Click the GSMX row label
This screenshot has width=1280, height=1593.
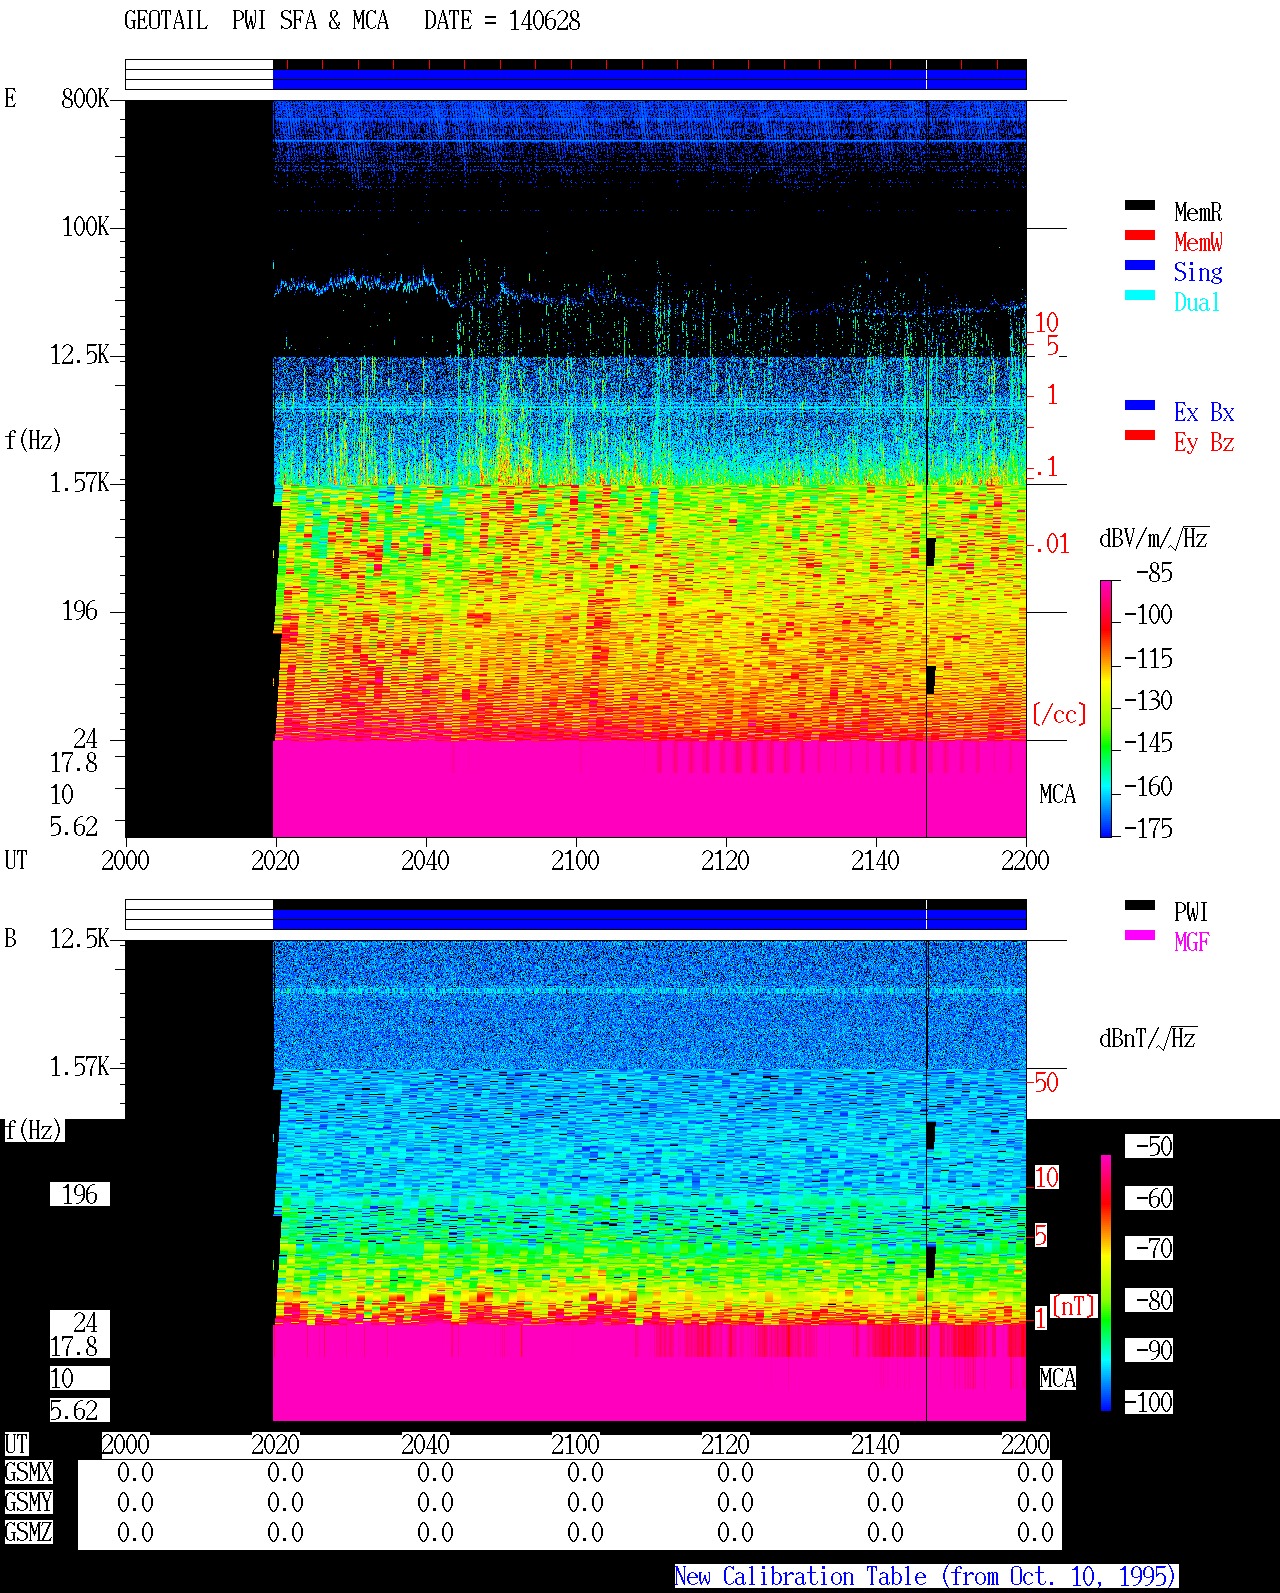pos(28,1473)
